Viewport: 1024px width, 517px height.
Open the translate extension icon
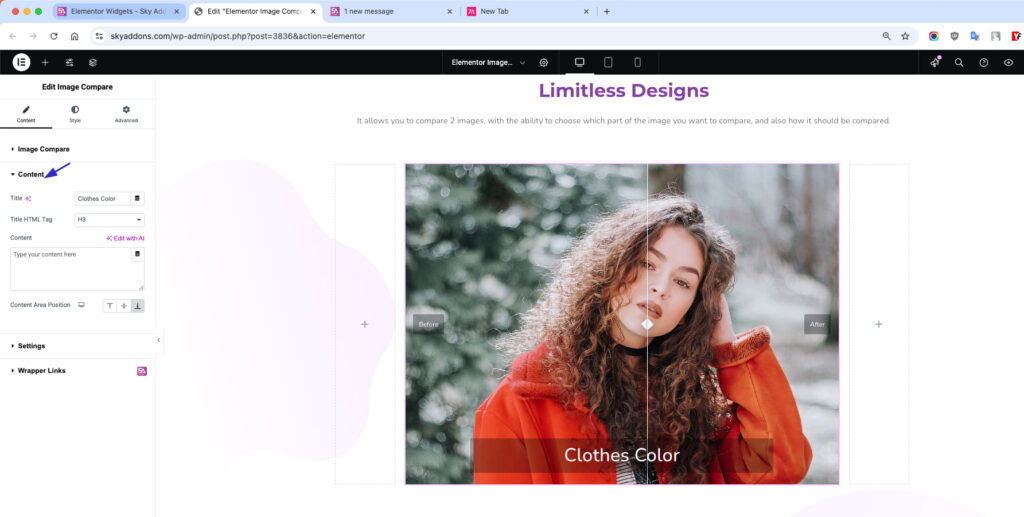click(x=975, y=37)
